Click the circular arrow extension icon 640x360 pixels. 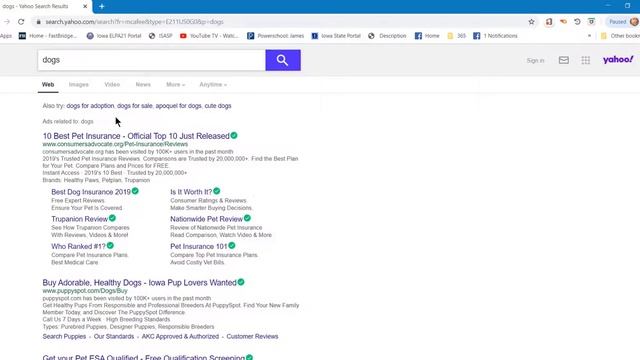577,22
